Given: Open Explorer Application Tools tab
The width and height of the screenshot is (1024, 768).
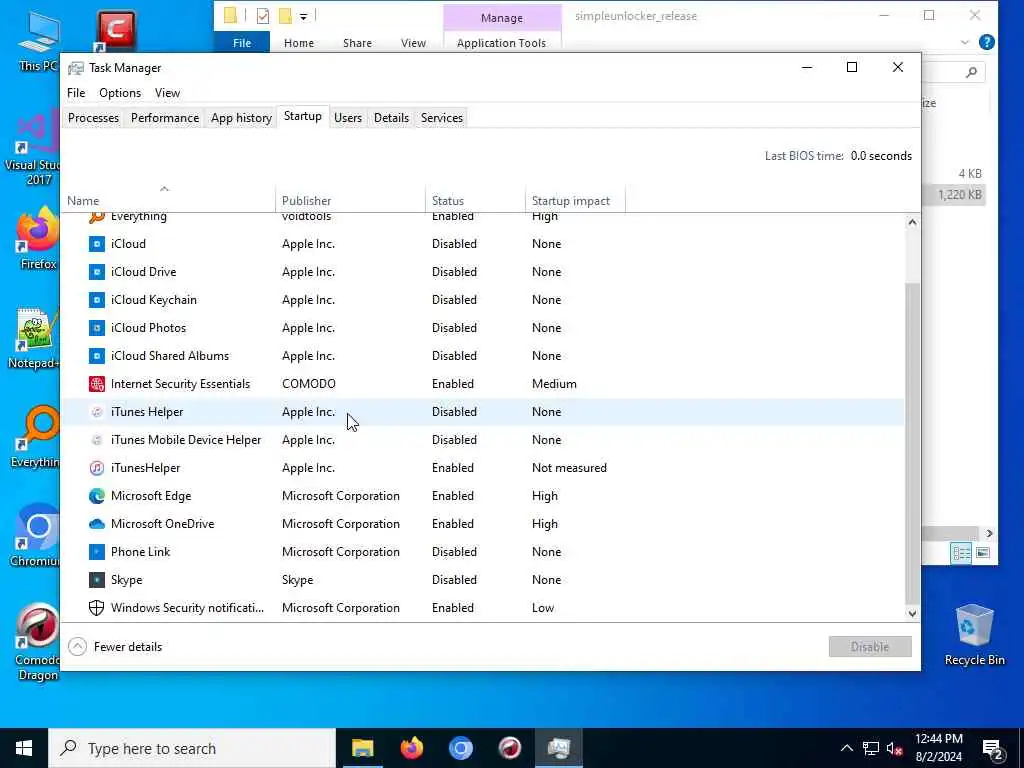Looking at the screenshot, I should [x=501, y=43].
